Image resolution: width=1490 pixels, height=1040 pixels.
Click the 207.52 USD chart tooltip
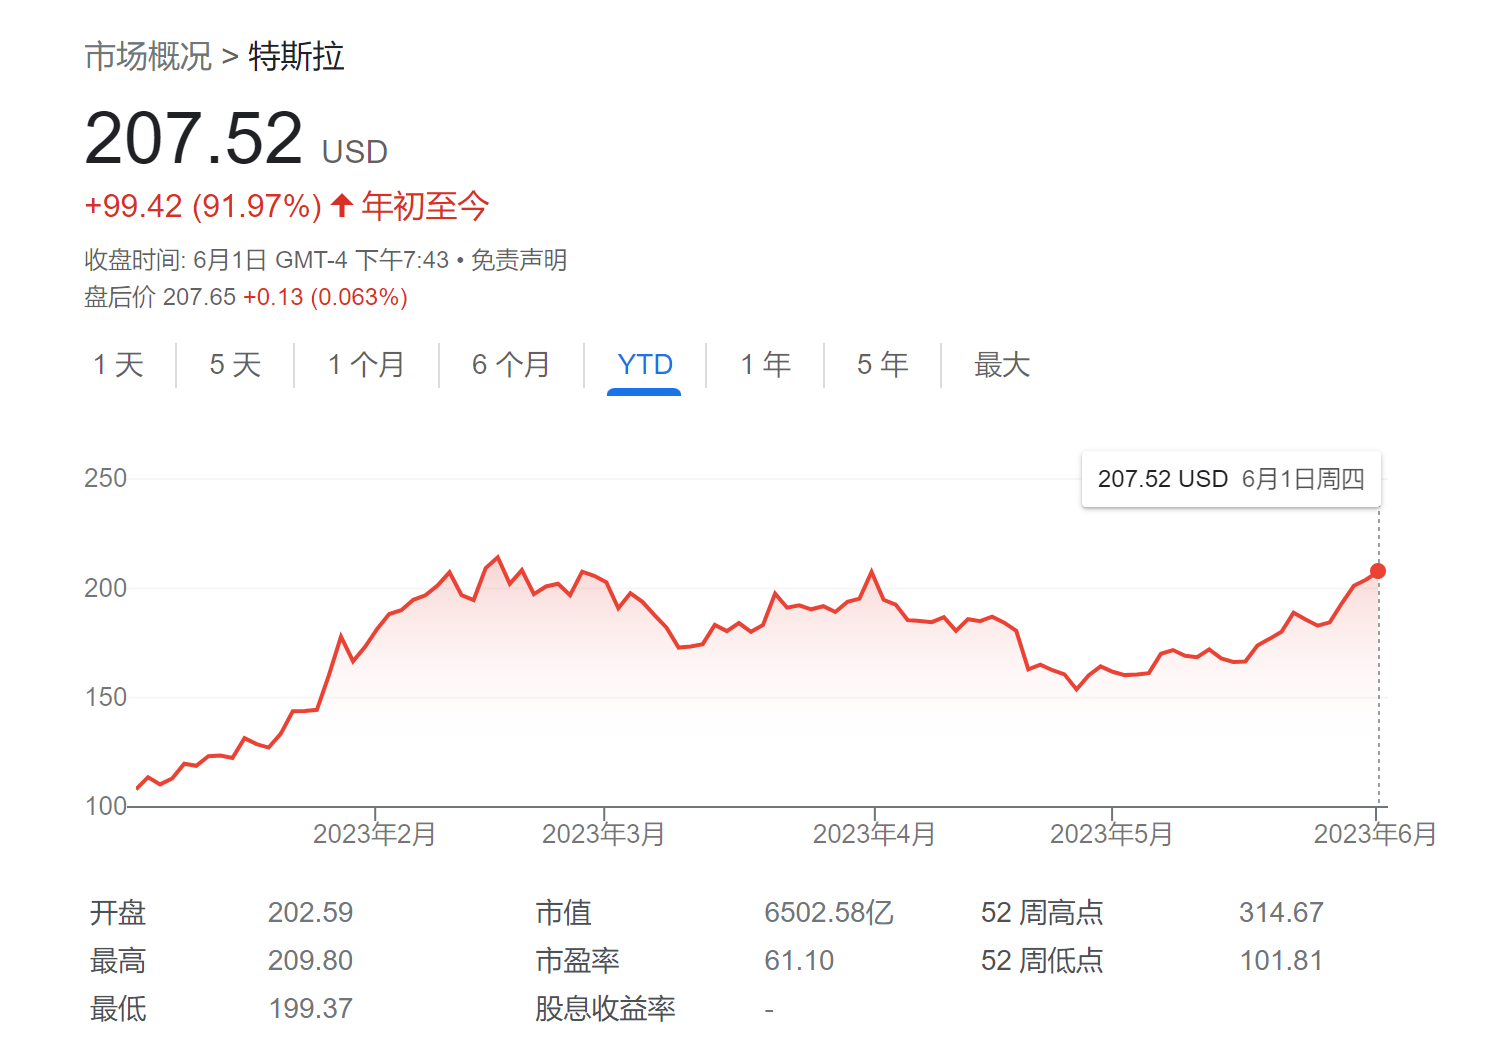point(1231,479)
